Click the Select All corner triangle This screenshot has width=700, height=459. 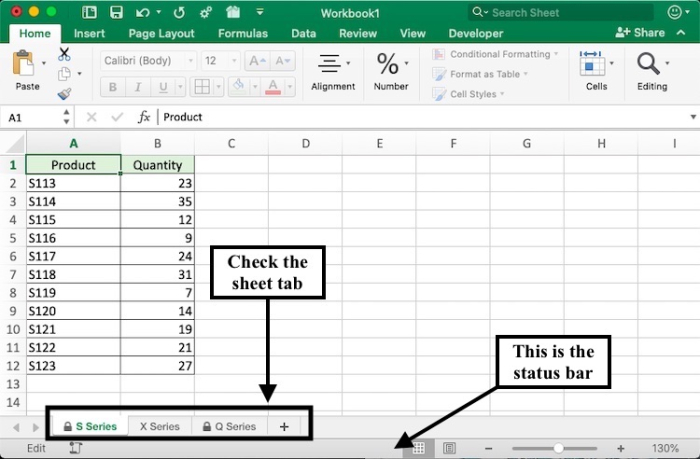click(x=15, y=144)
